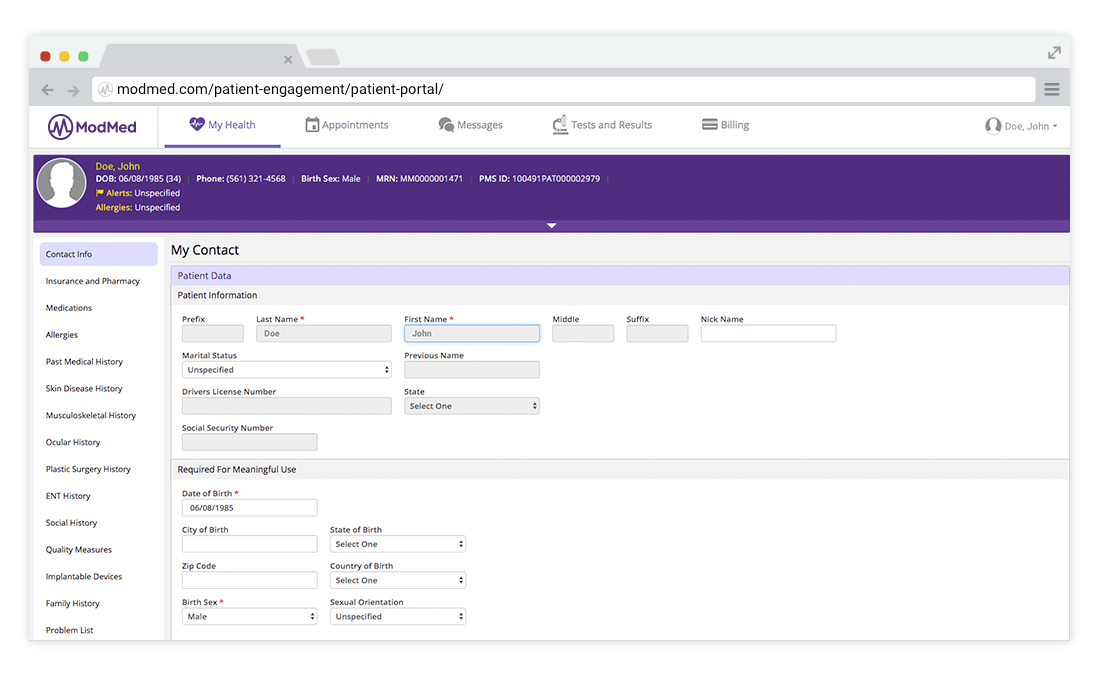Open the Billing icon
Screen dimensions: 1100x676
tap(709, 123)
